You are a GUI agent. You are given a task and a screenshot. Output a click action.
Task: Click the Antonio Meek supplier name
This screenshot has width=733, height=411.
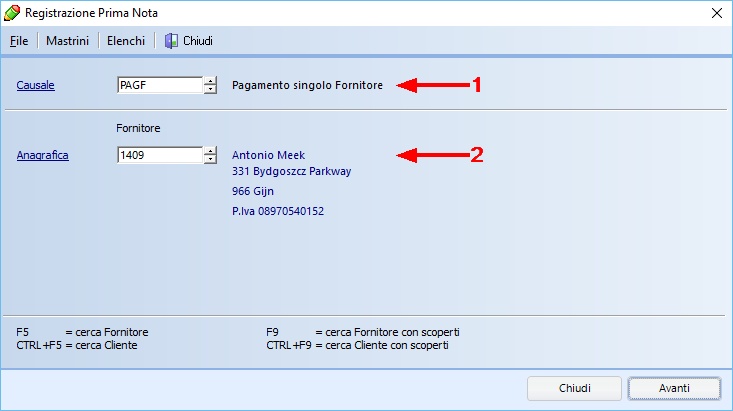268,155
